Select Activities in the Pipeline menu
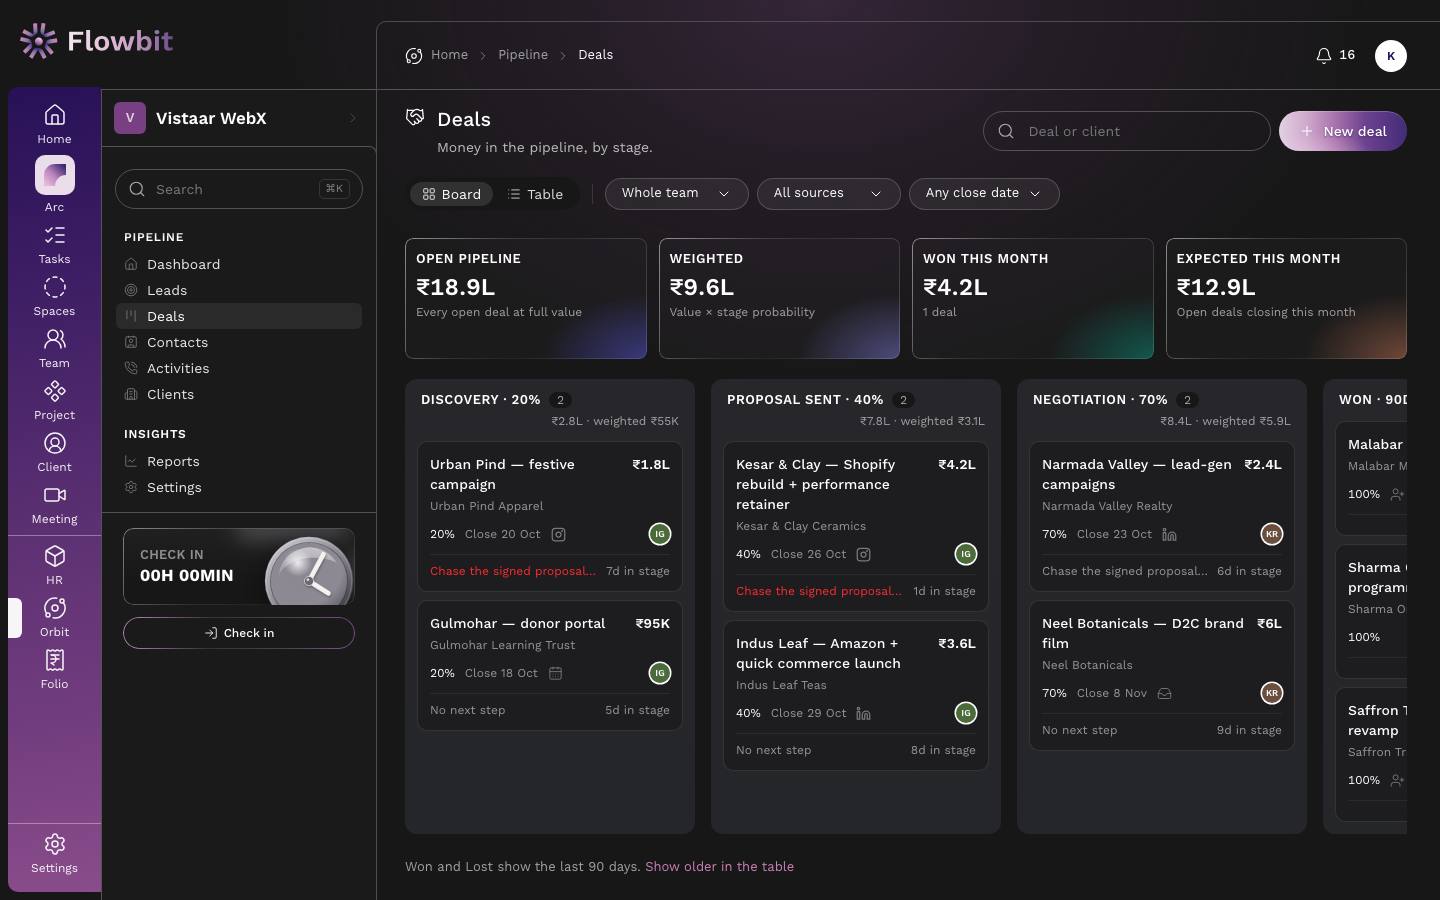 coord(239,368)
